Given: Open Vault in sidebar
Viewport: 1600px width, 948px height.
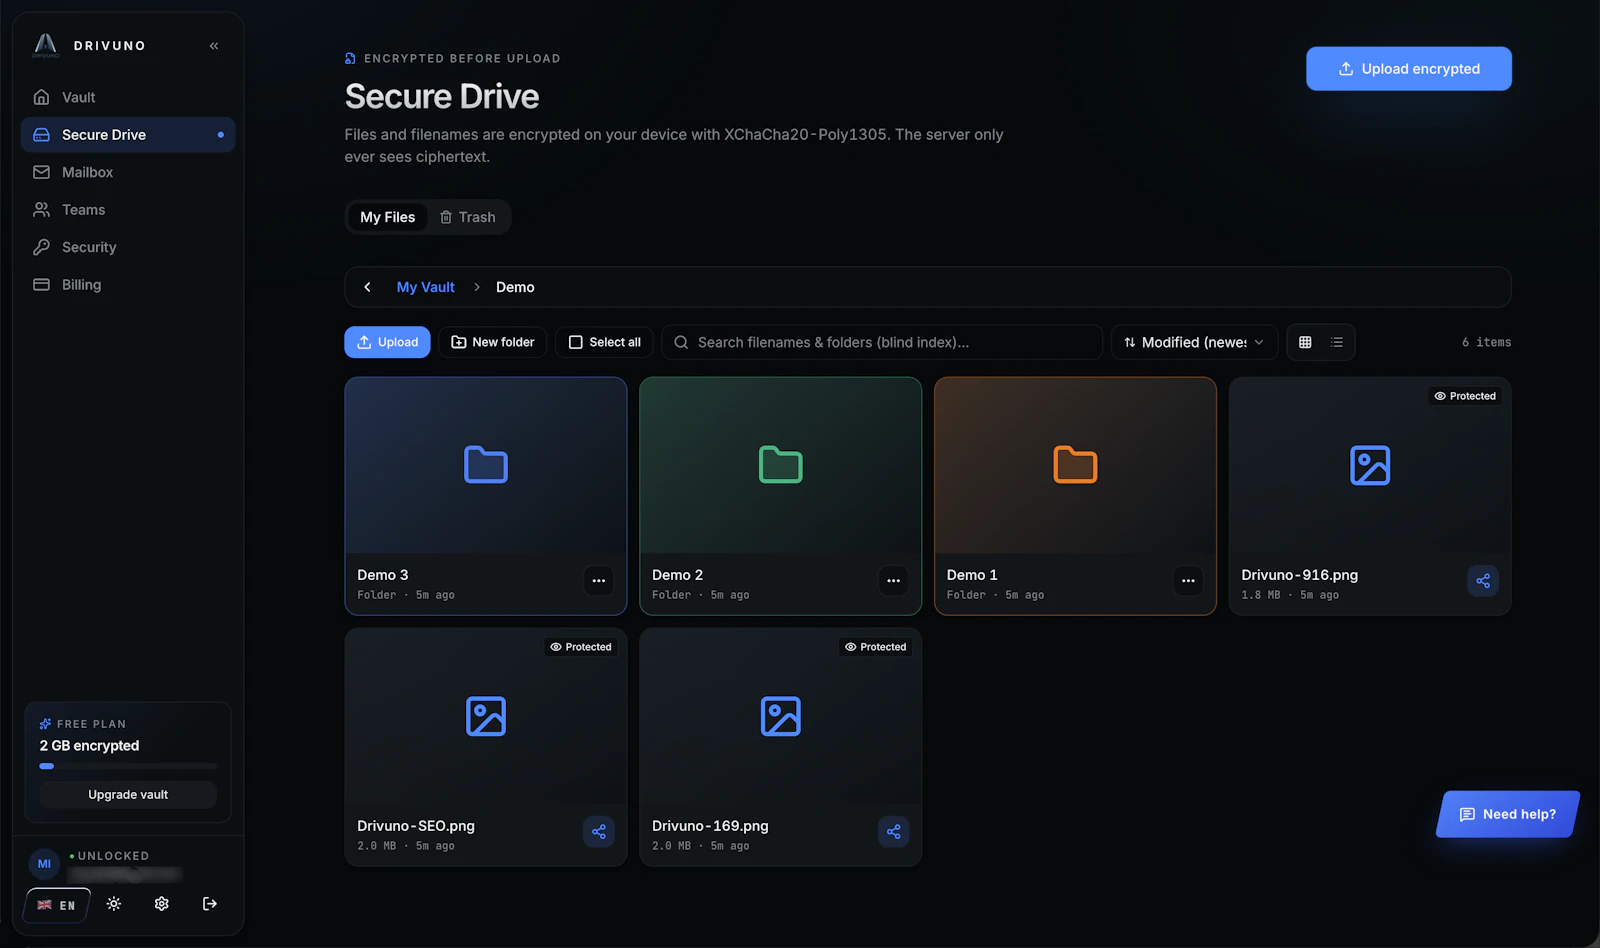Looking at the screenshot, I should pos(128,97).
